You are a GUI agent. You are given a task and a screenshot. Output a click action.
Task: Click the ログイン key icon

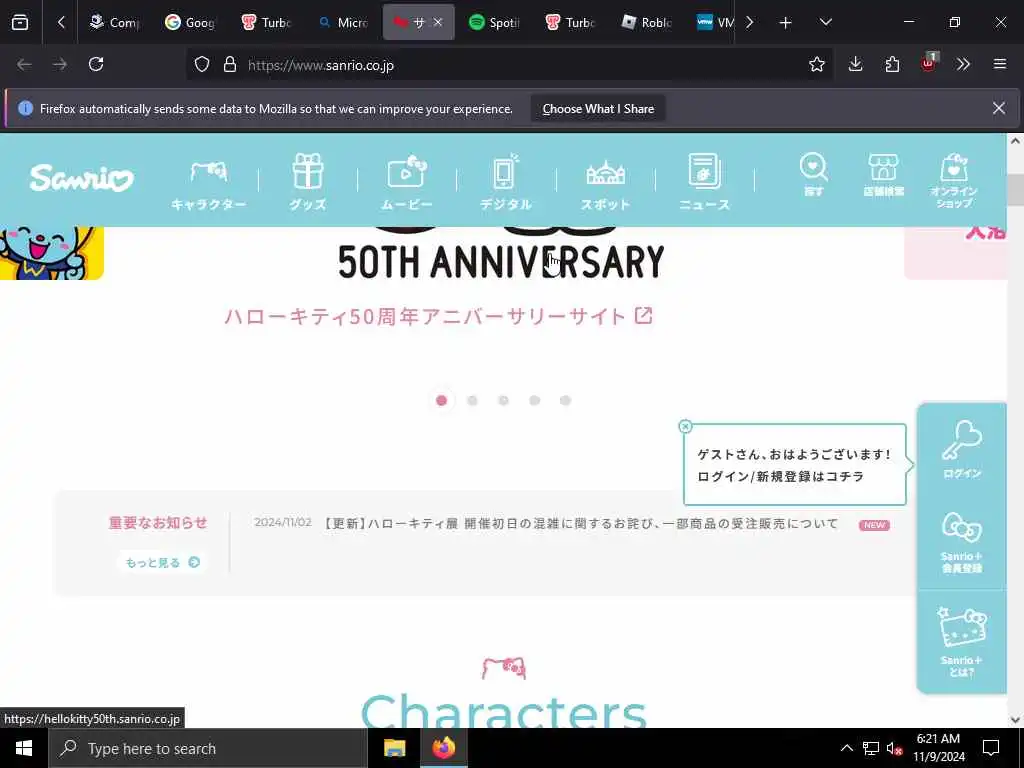(x=962, y=449)
